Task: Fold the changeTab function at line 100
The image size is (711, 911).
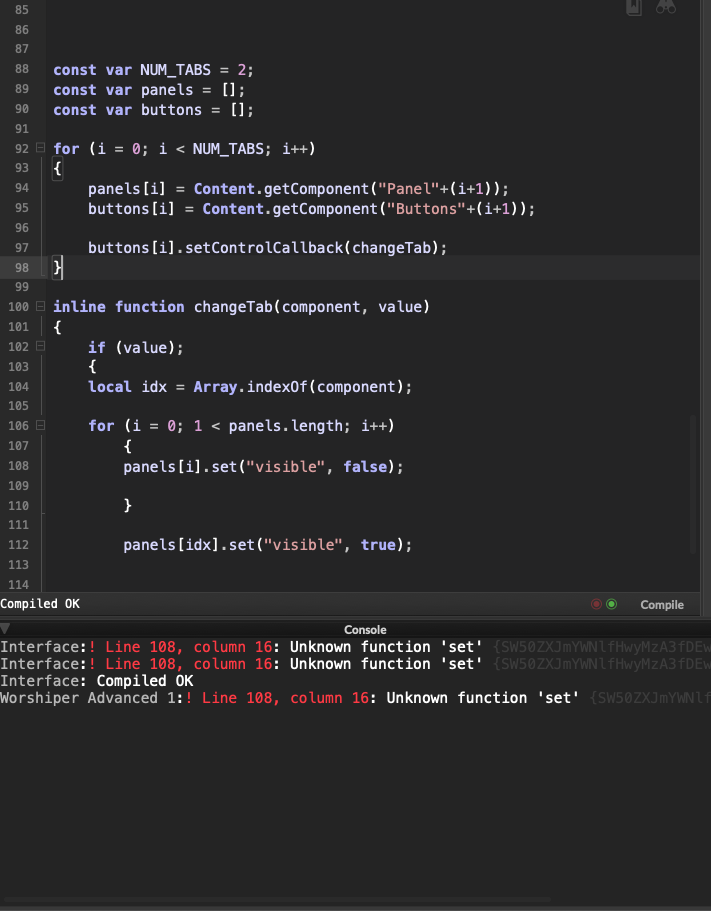Action: tap(40, 306)
